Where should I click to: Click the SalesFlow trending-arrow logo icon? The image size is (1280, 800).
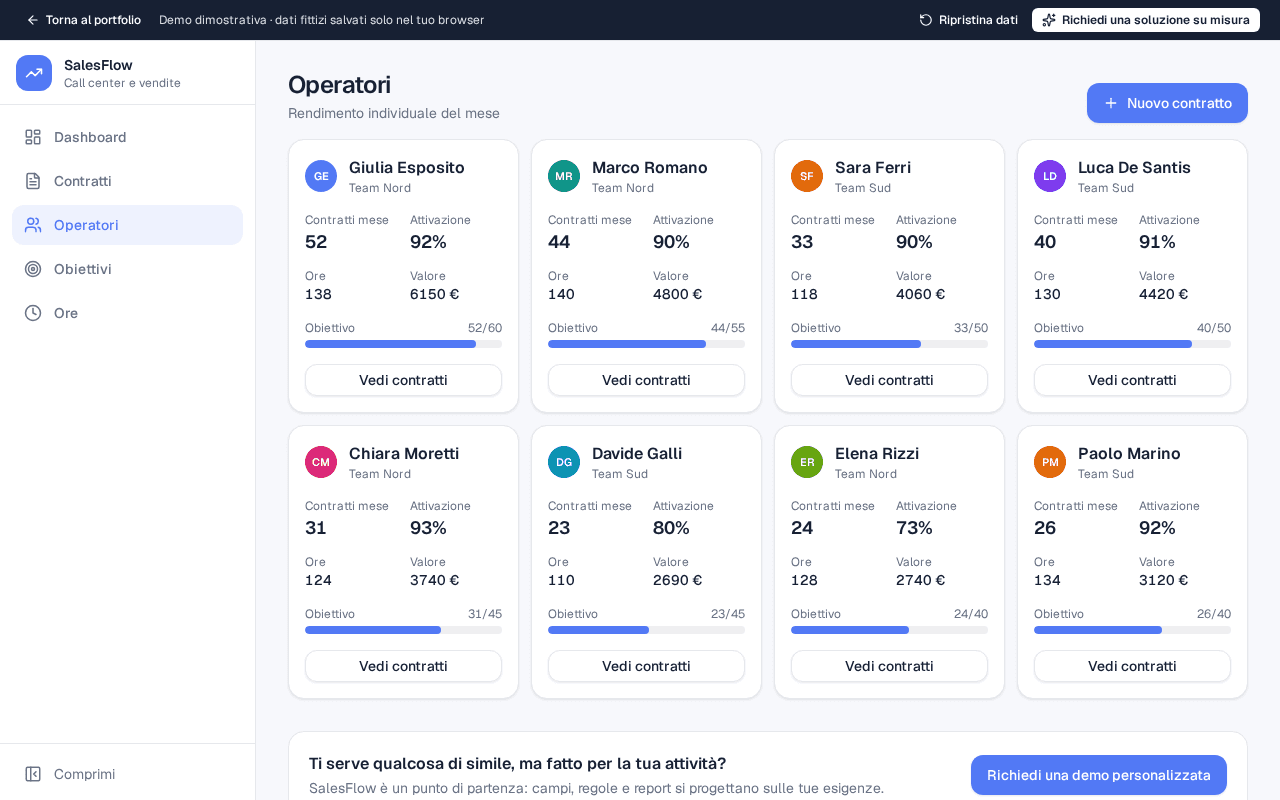click(x=34, y=73)
